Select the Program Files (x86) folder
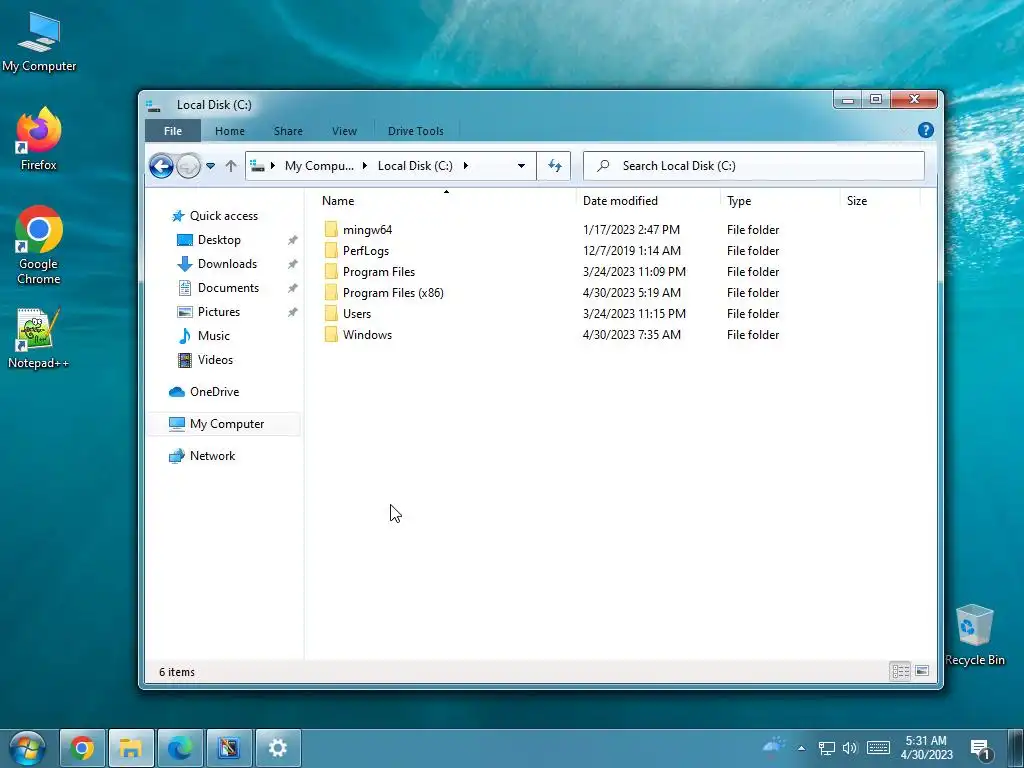The image size is (1024, 768). [x=393, y=293]
